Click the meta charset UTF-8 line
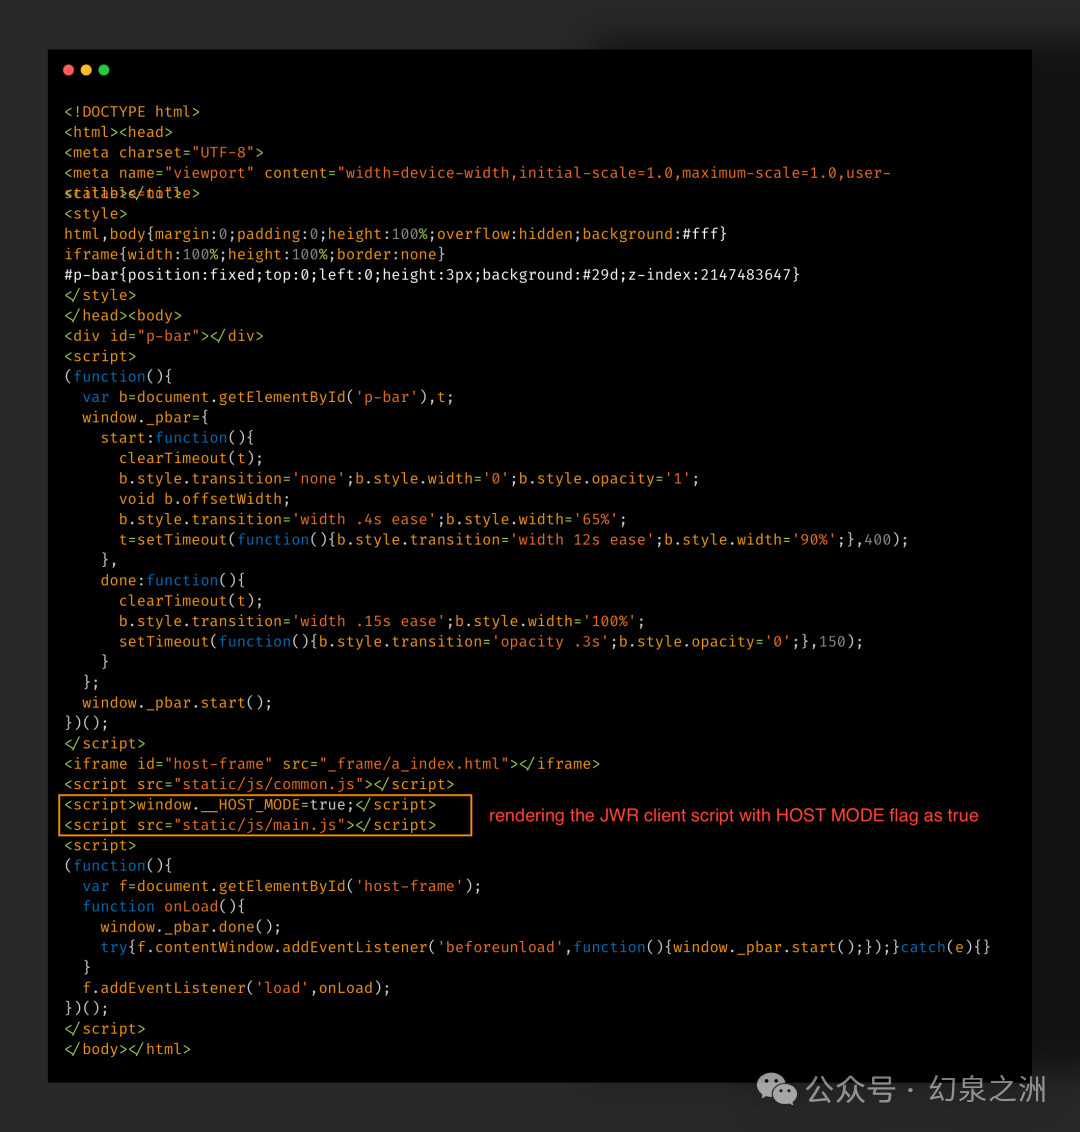Viewport: 1080px width, 1132px height. point(164,152)
